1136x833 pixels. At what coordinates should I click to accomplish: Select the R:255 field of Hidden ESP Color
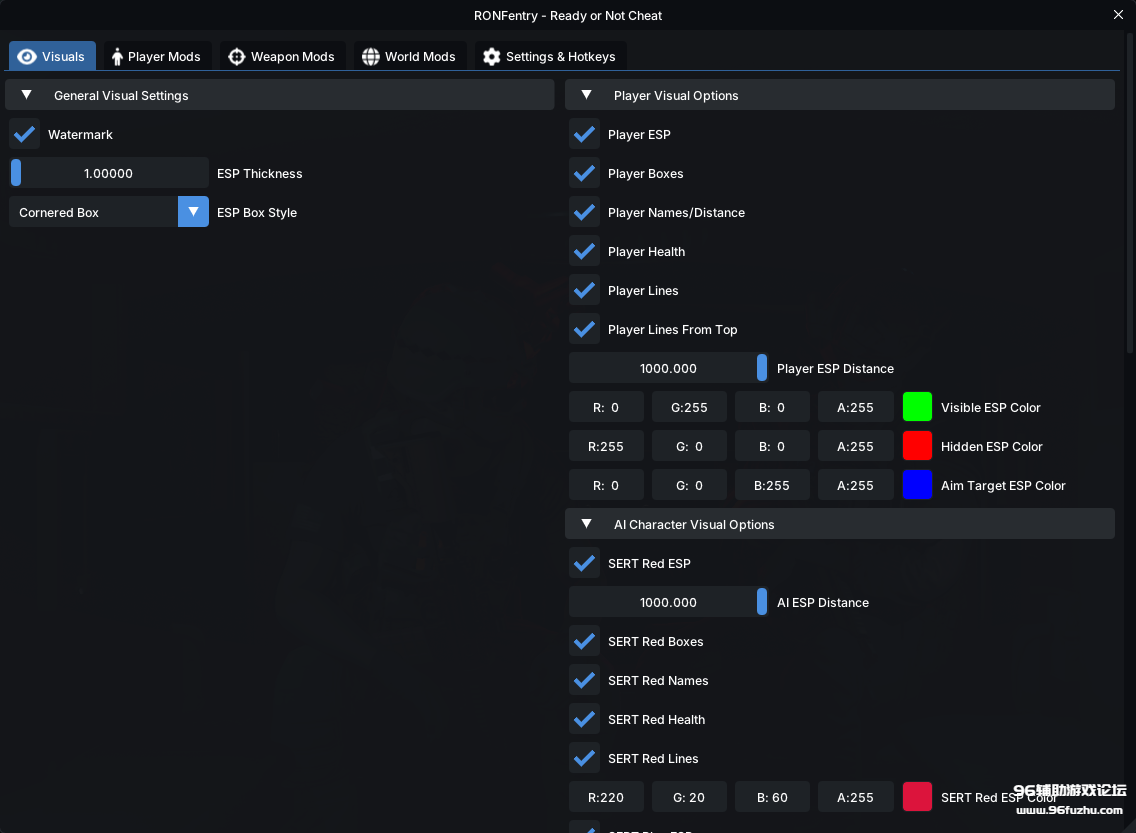[606, 446]
